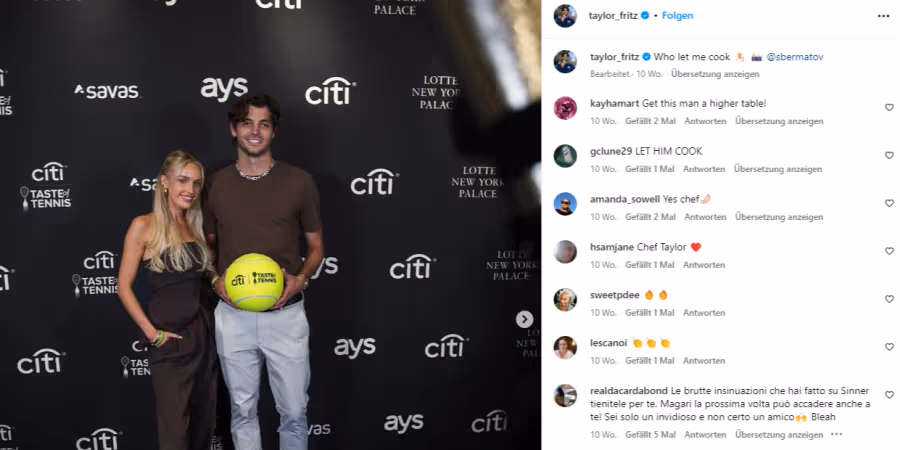The height and width of the screenshot is (450, 900).
Task: Click the main post photo
Action: [x=270, y=225]
